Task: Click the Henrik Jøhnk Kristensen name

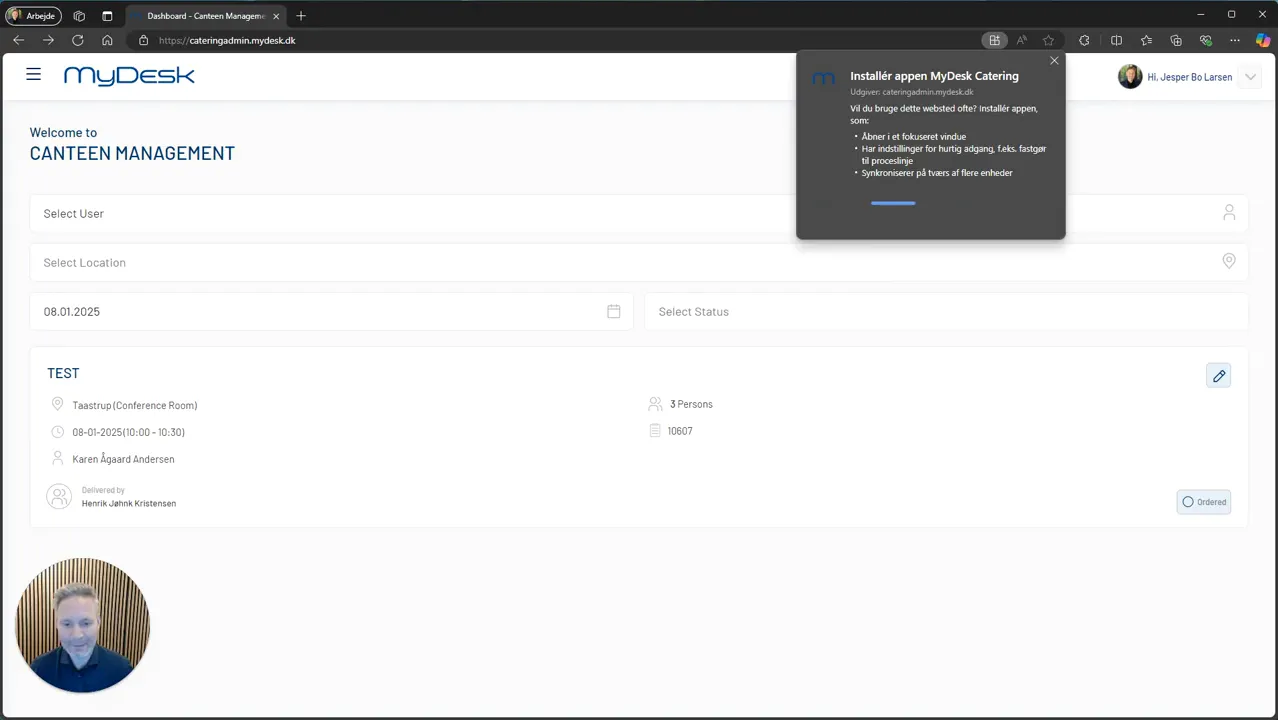Action: tap(129, 503)
